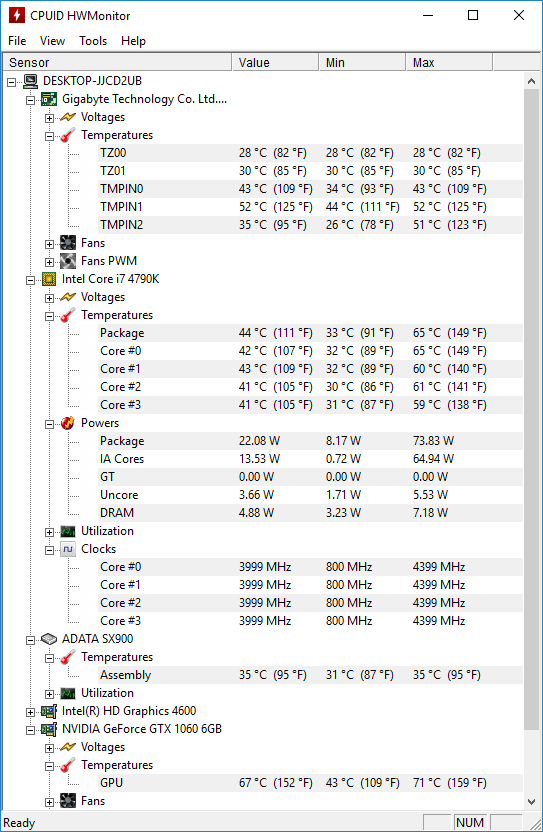Click the scrollbar down arrow
Image resolution: width=543 pixels, height=832 pixels.
point(531,801)
